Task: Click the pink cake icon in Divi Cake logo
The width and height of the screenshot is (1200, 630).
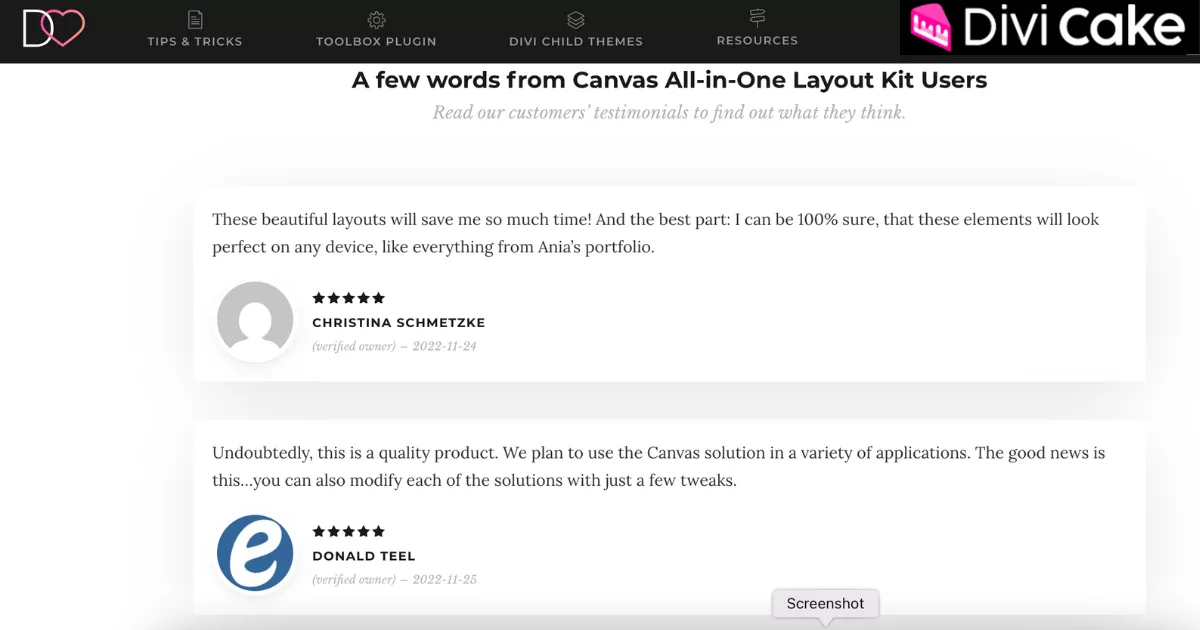Action: coord(931,28)
